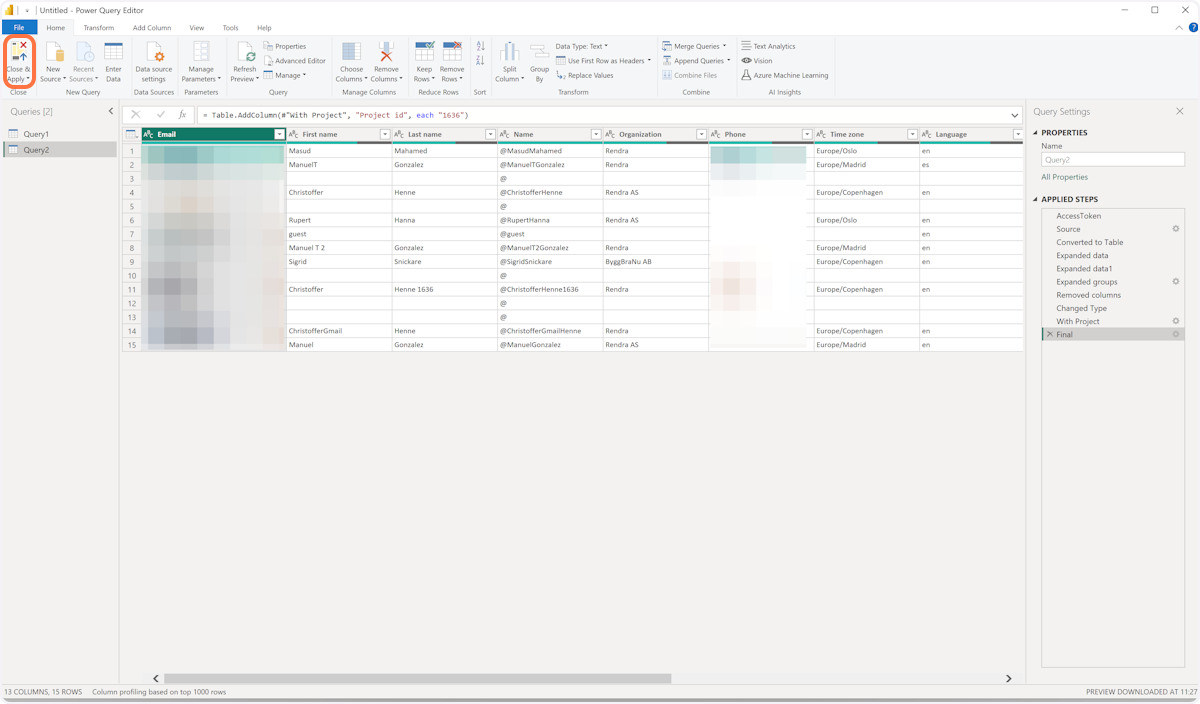Select Query2 in Queries pane
The image size is (1200, 704).
60,150
